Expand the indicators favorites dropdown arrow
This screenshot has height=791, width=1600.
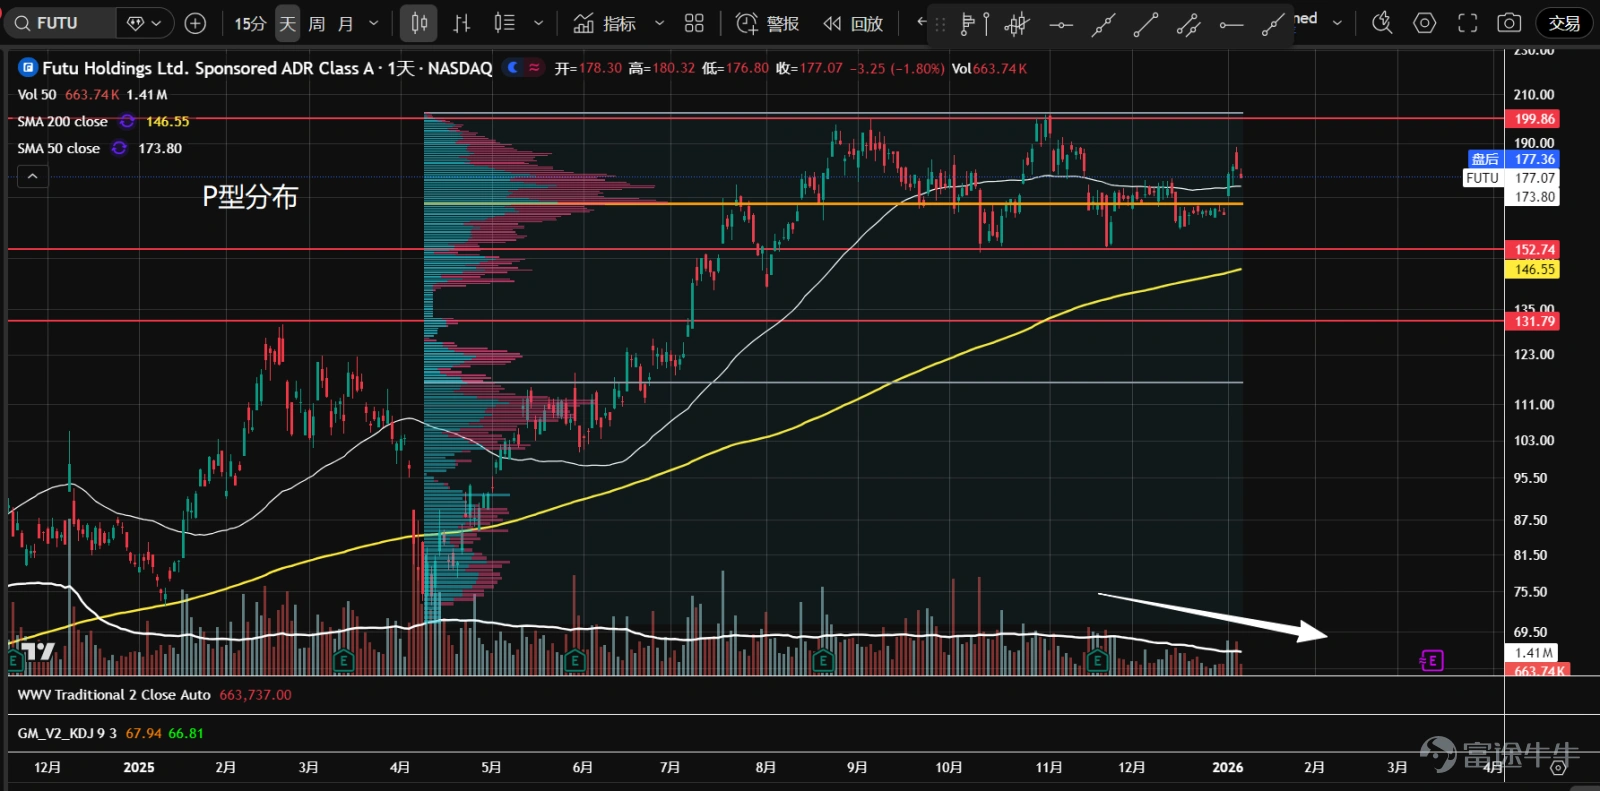point(659,23)
